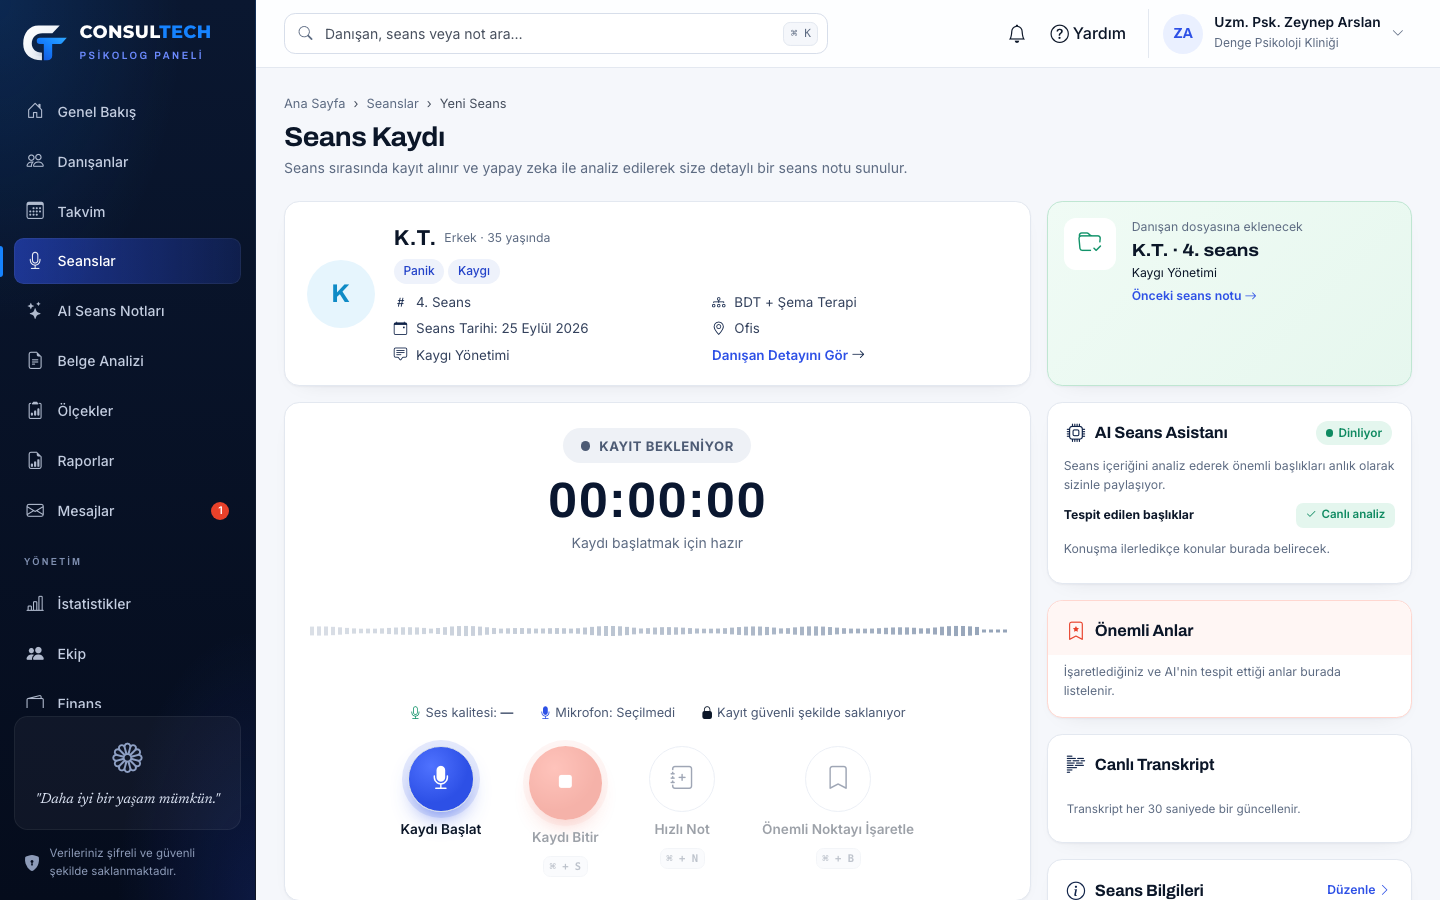The image size is (1440, 900).
Task: Open Yardım help icon in top bar
Action: 1060,34
